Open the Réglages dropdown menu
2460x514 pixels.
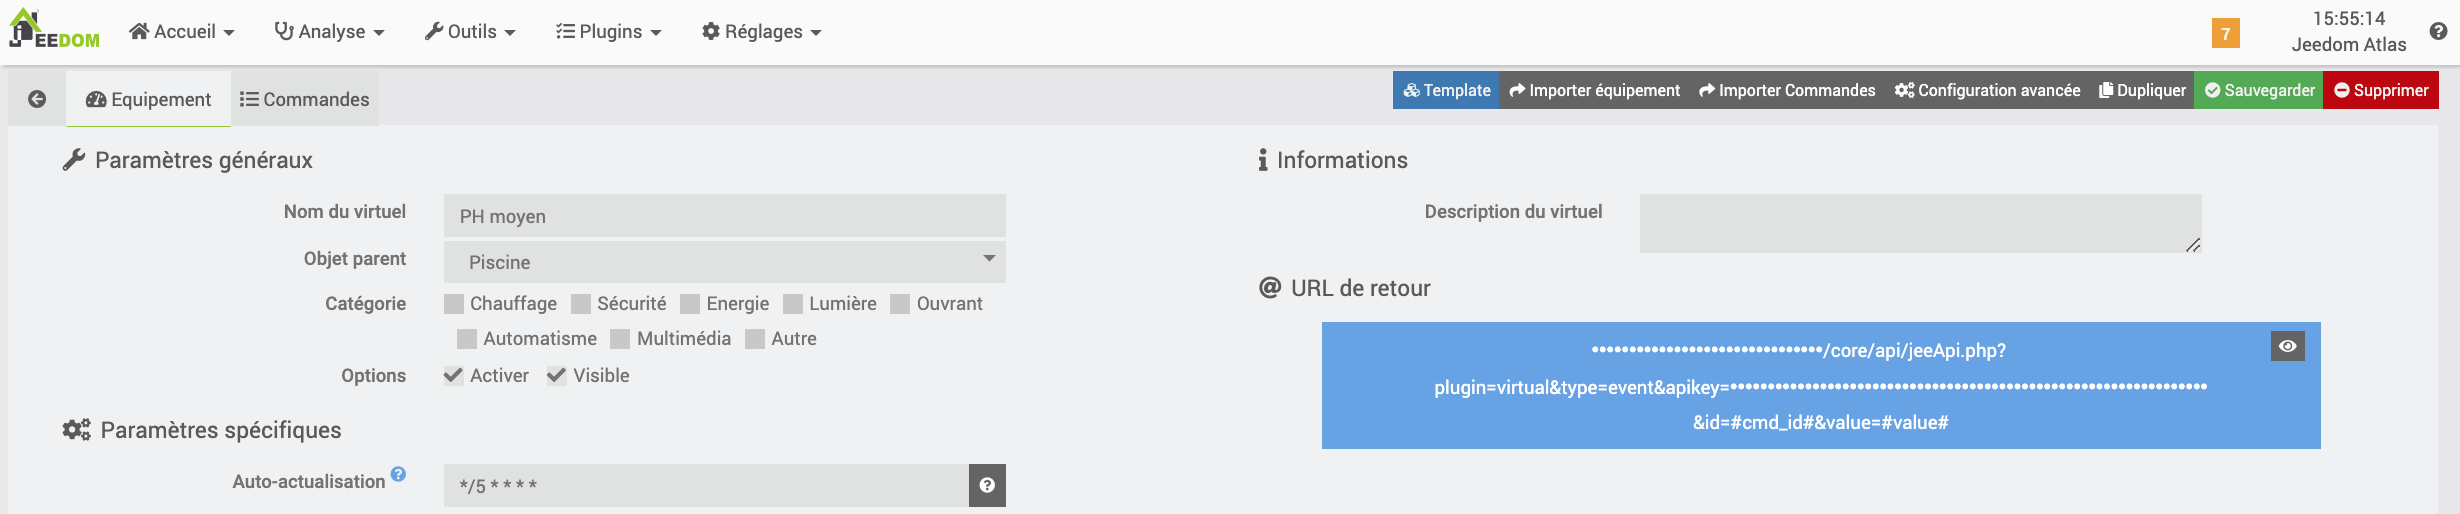click(761, 32)
